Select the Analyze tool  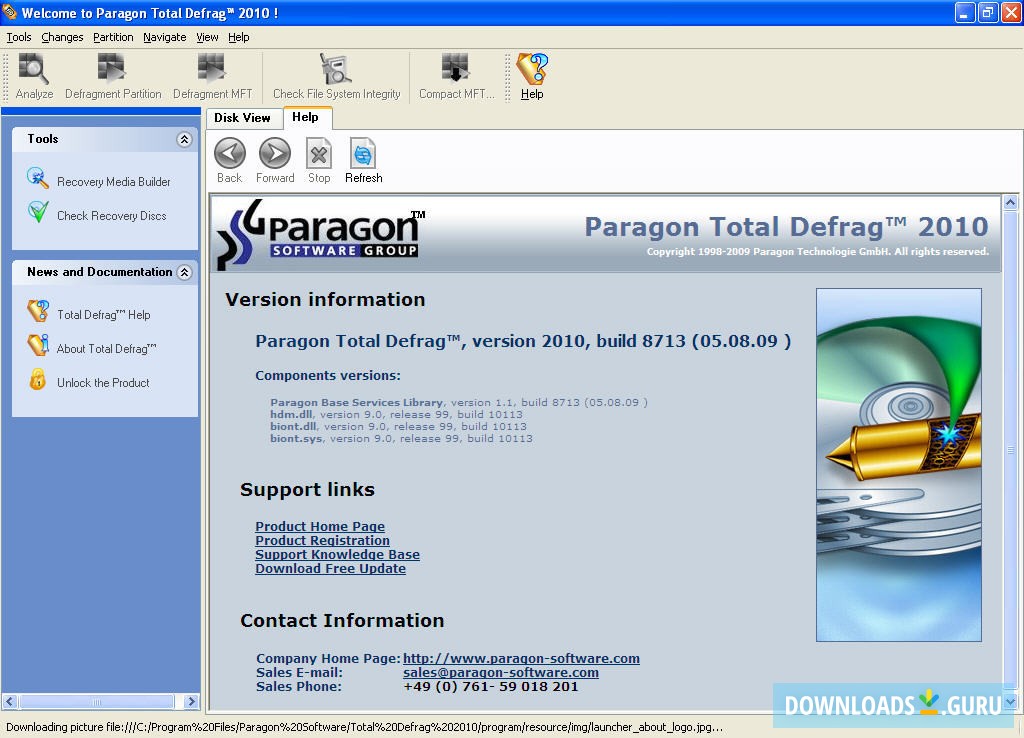(33, 75)
